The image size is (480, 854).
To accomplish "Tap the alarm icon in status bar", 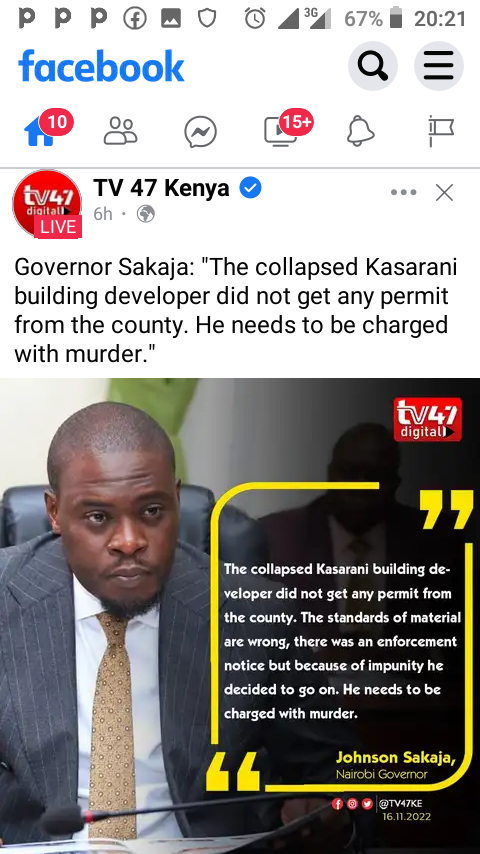I will click(254, 19).
